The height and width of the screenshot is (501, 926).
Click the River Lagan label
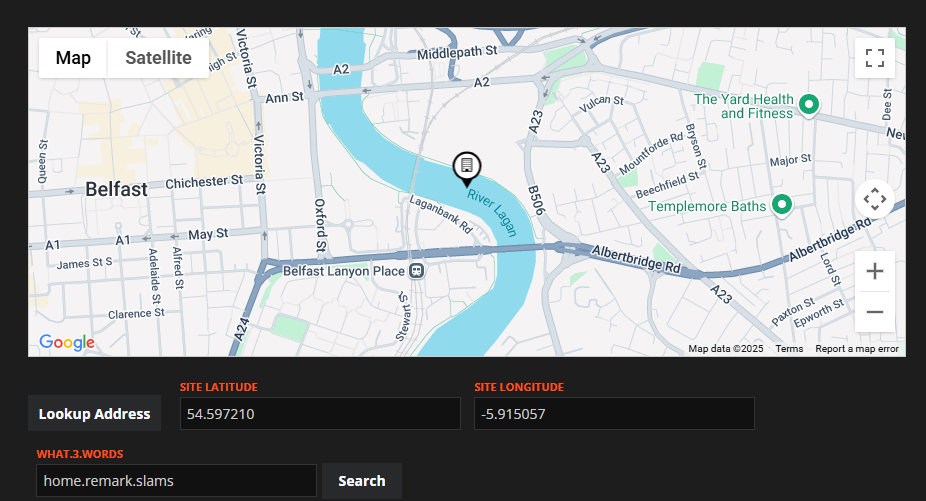pyautogui.click(x=492, y=213)
